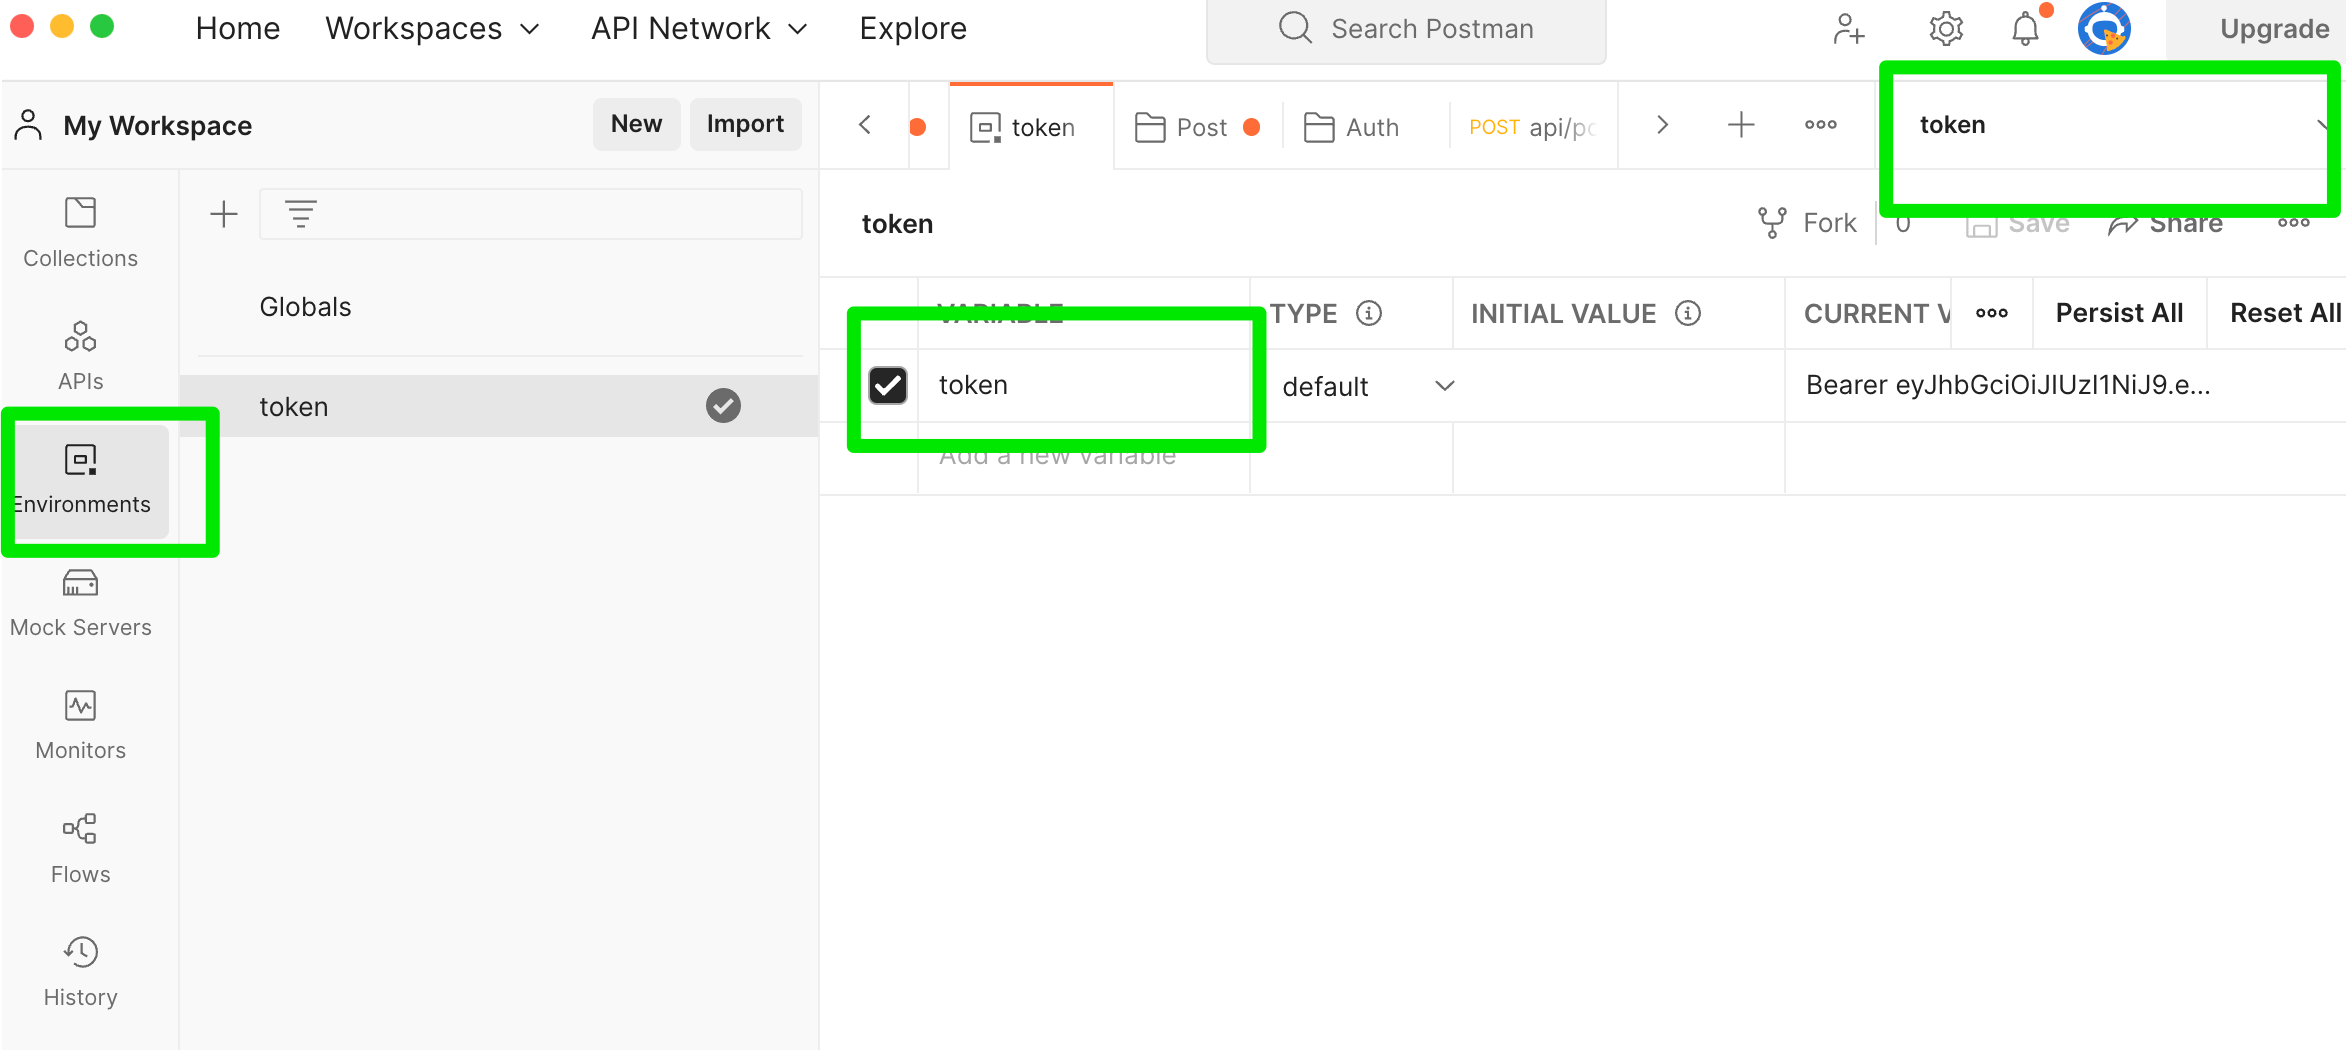Switch to the token tab
The image size is (2346, 1050).
tap(1030, 127)
